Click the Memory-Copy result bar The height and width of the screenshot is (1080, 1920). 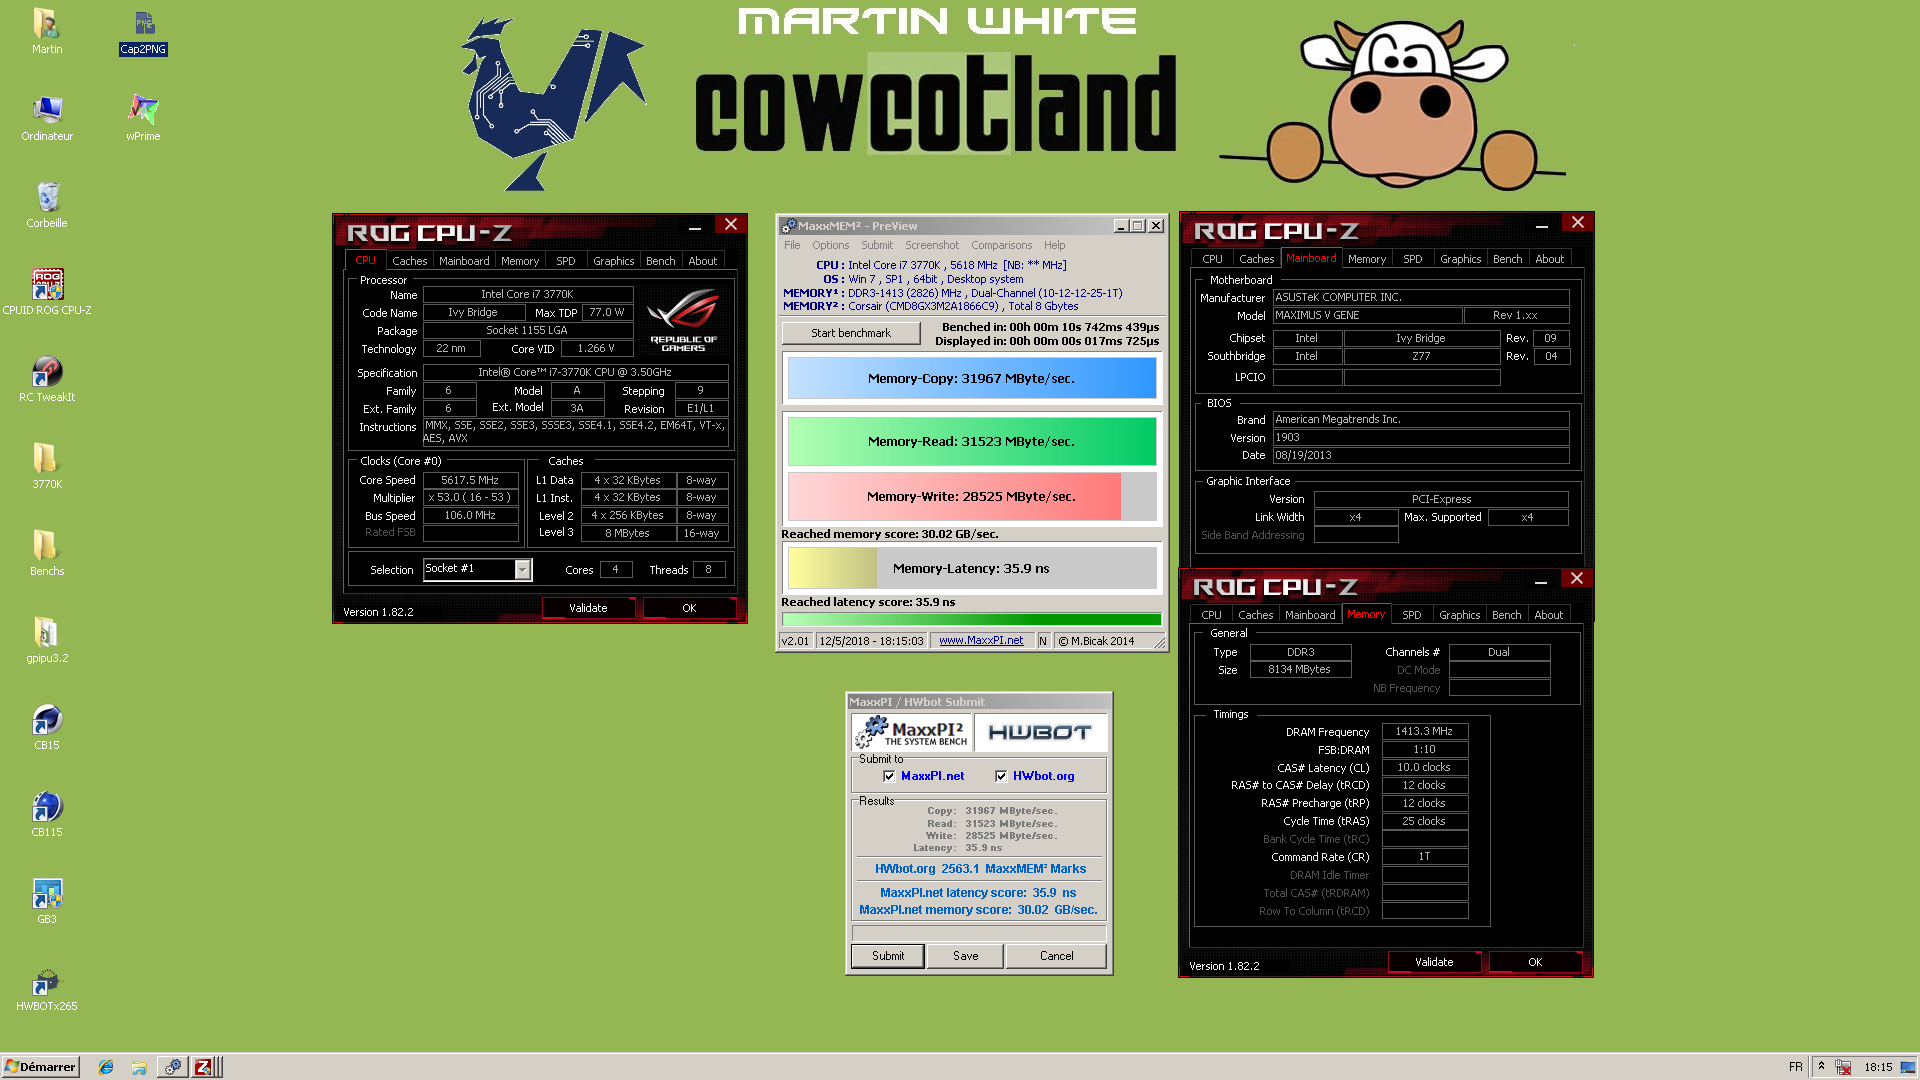click(x=972, y=379)
